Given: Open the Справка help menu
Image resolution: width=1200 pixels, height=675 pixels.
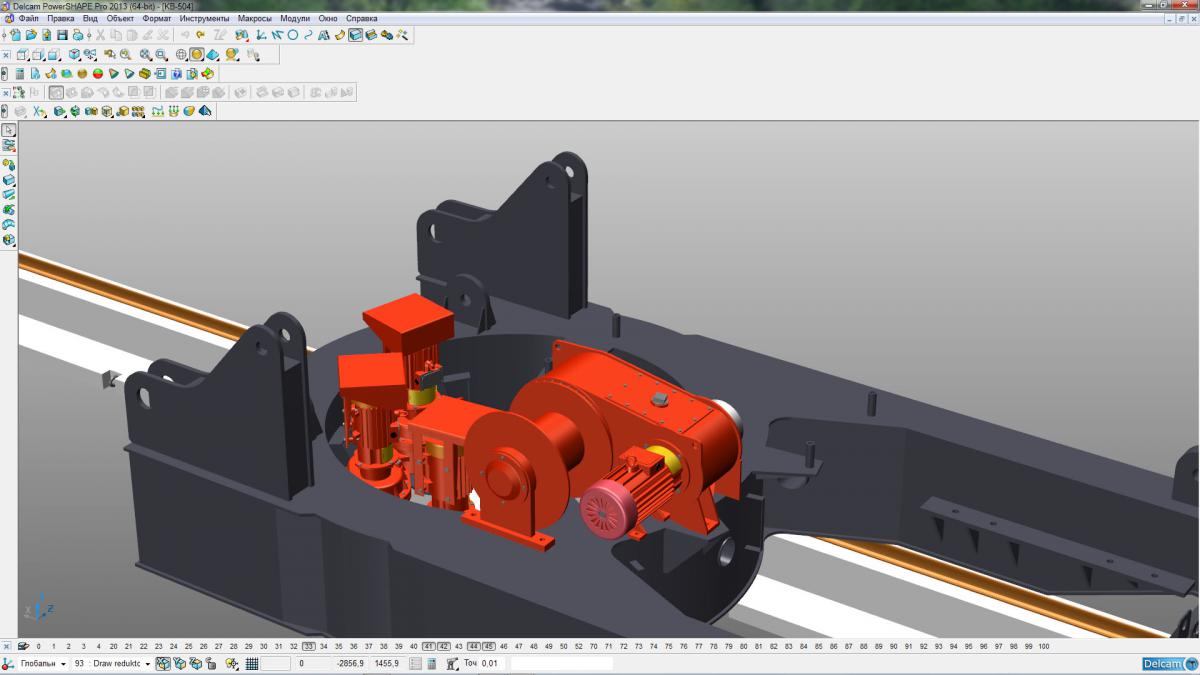Looking at the screenshot, I should point(361,18).
